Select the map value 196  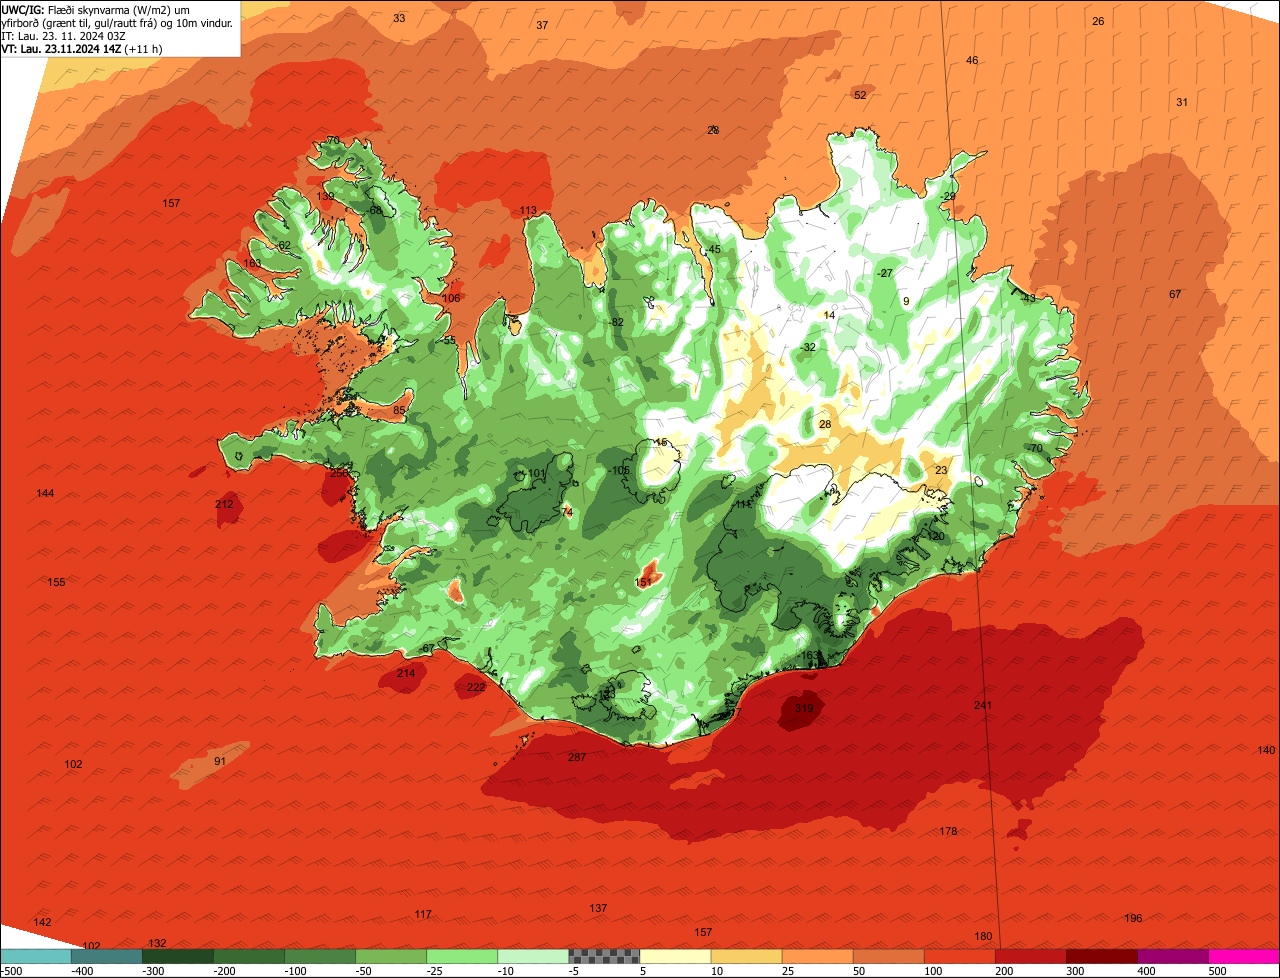point(1133,918)
